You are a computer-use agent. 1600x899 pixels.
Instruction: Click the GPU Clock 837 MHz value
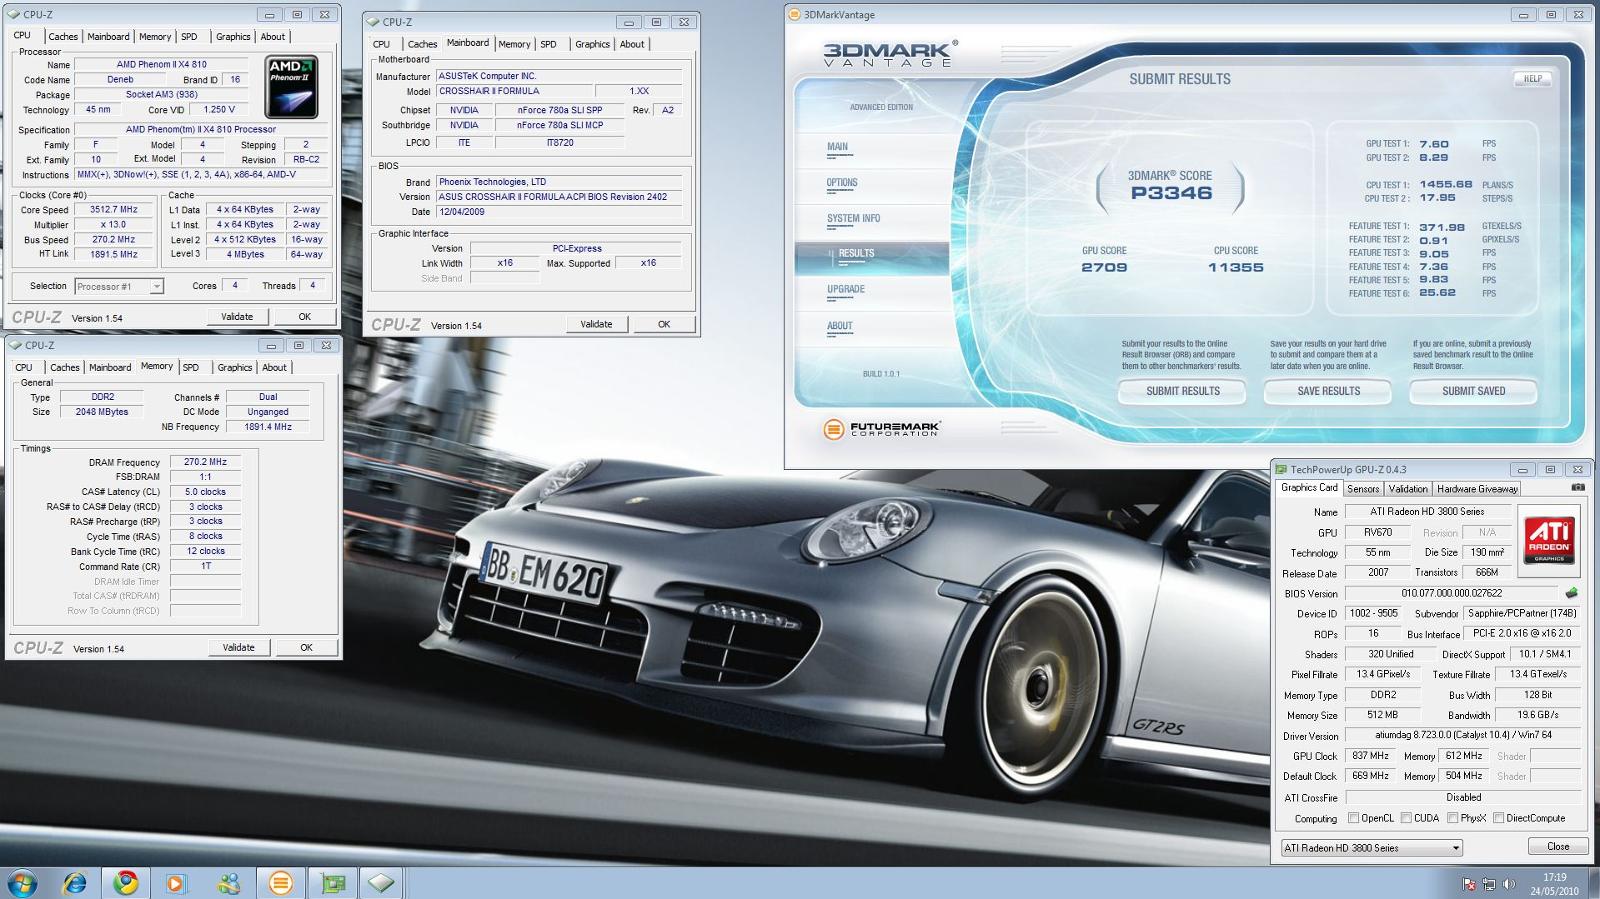tap(1370, 756)
